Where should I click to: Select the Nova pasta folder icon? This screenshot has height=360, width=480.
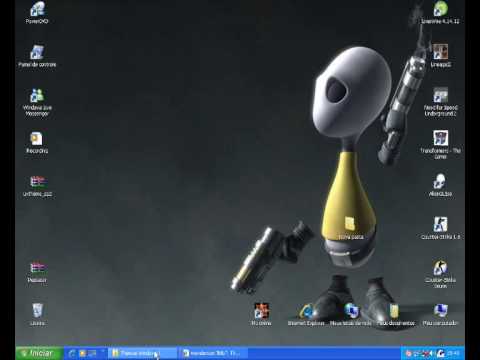point(350,228)
